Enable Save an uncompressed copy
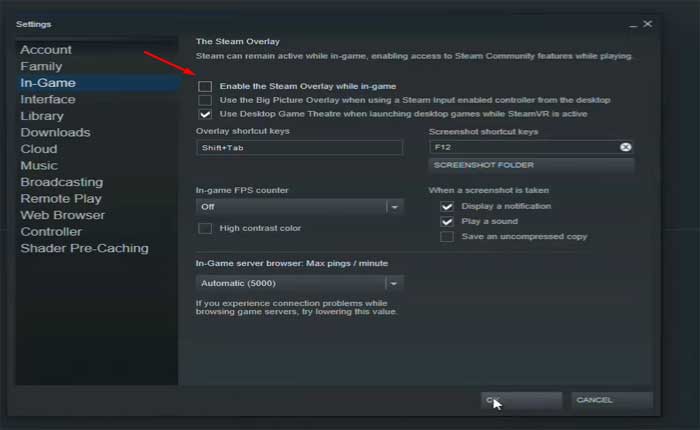This screenshot has width=700, height=430. pyautogui.click(x=448, y=237)
